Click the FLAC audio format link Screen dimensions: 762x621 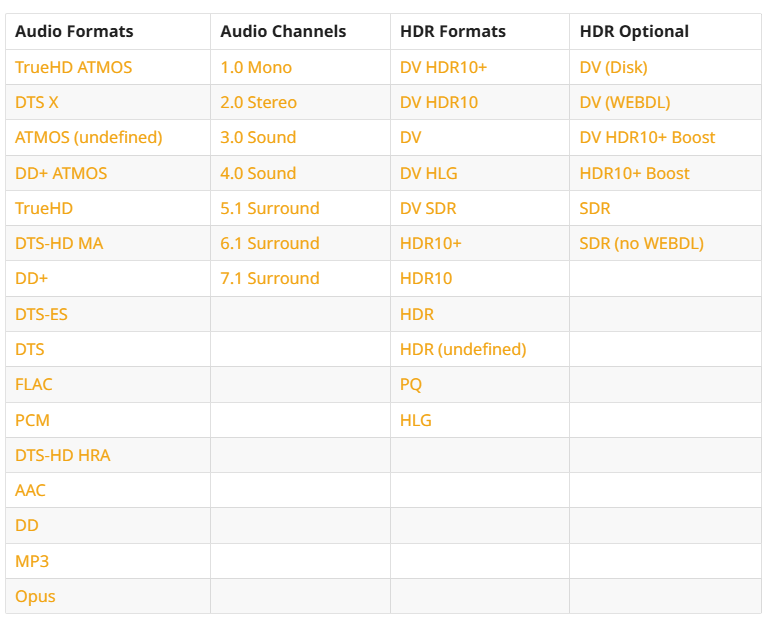[x=34, y=384]
